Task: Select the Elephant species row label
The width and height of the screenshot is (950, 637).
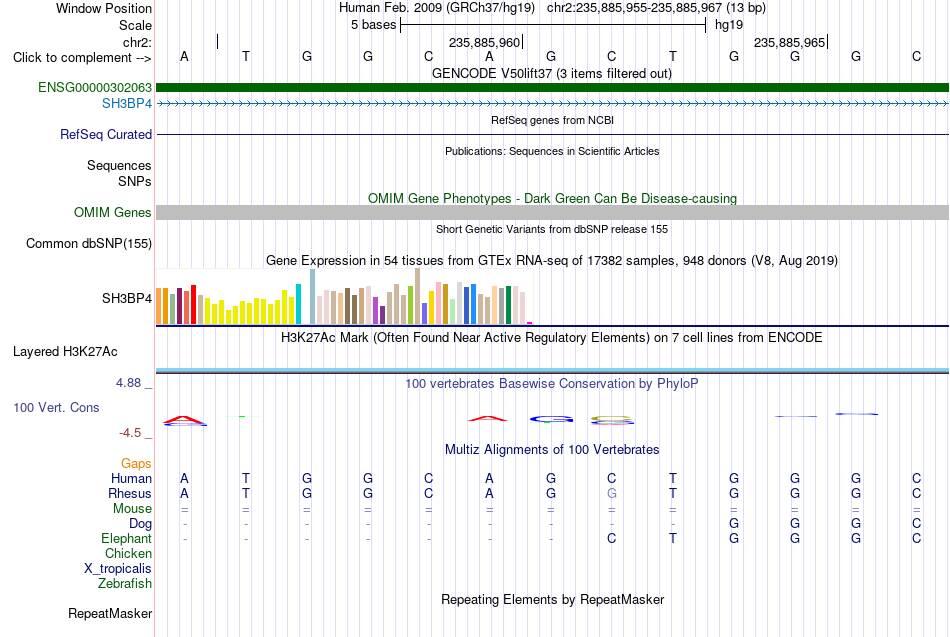Action: click(x=127, y=539)
